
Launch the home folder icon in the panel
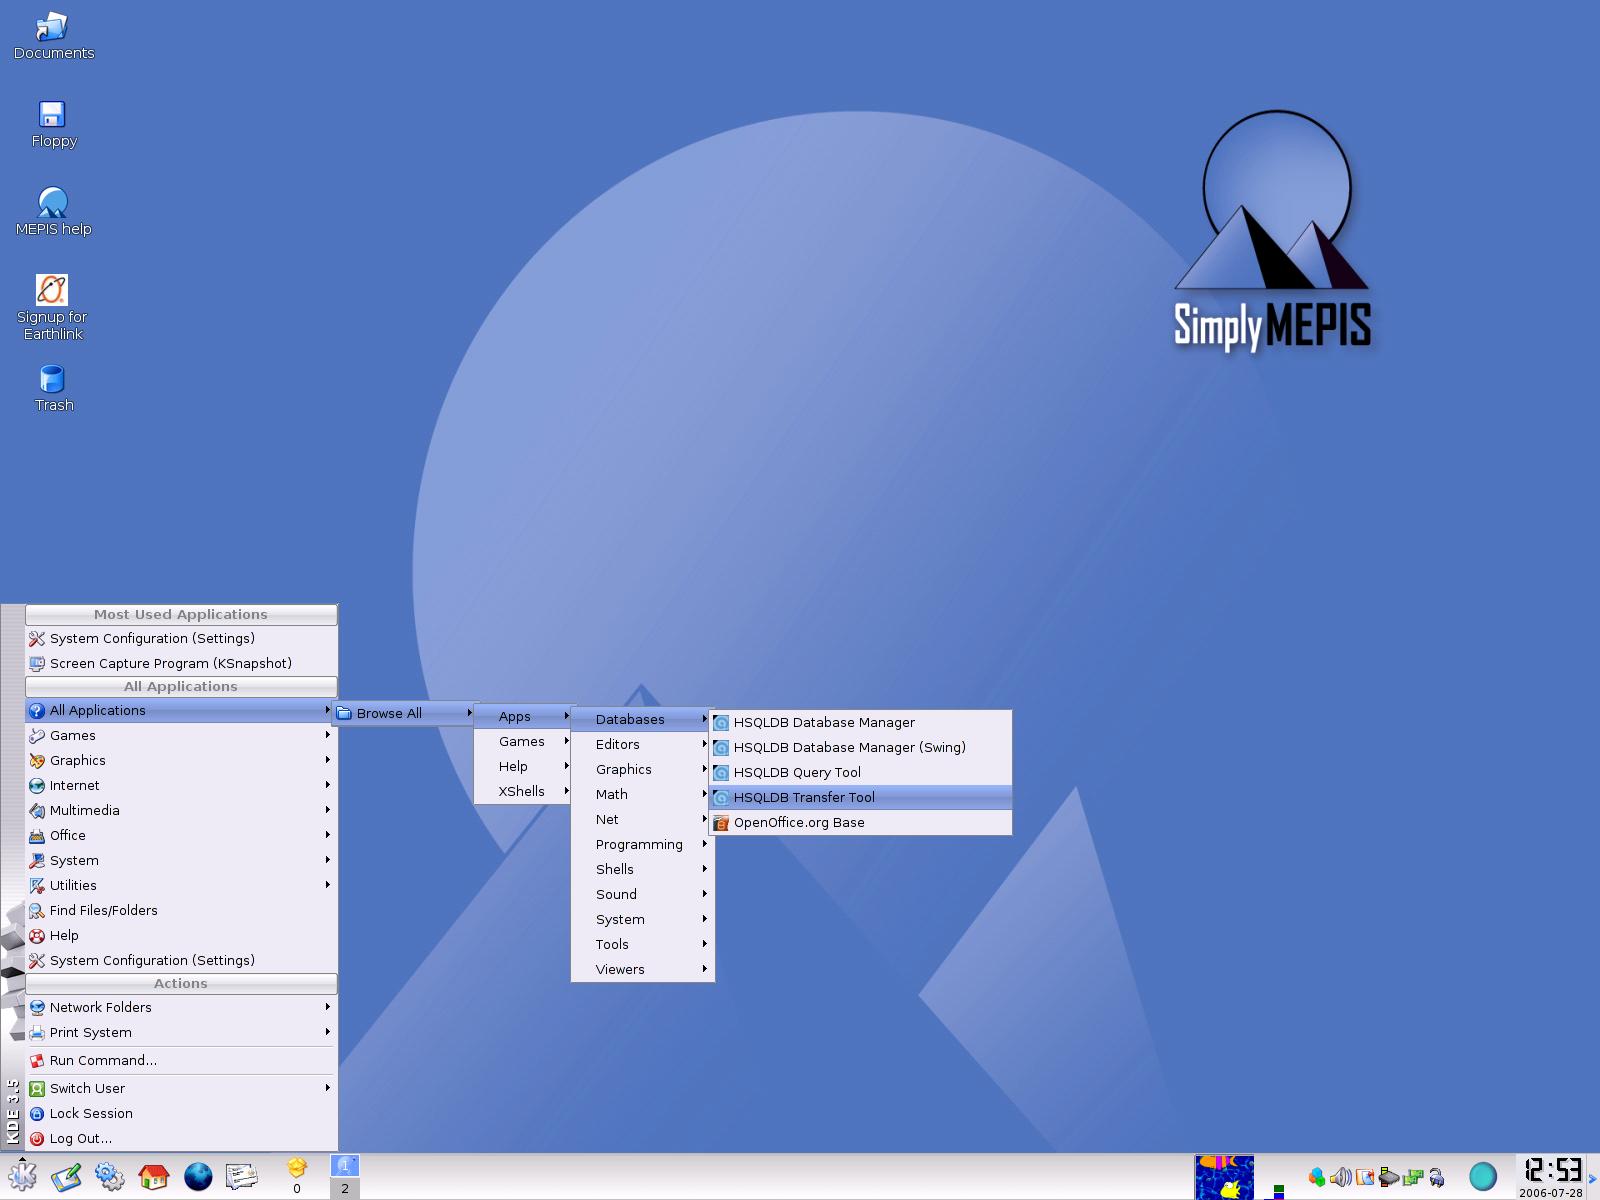tap(153, 1176)
